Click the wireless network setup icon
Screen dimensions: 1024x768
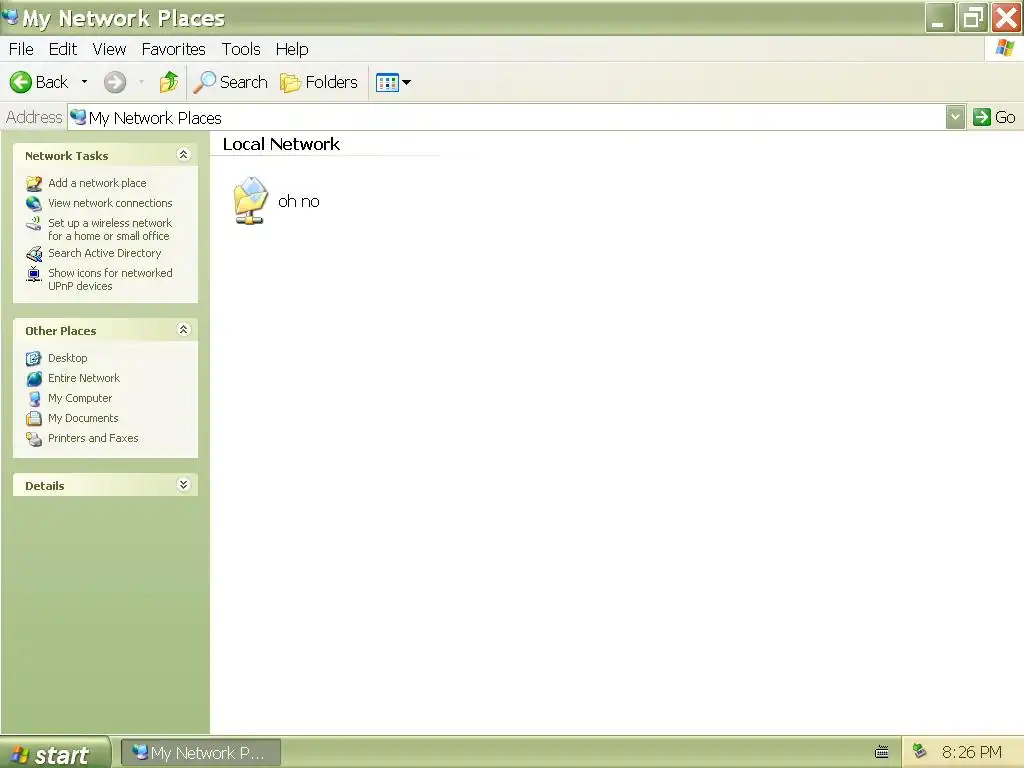tap(34, 224)
